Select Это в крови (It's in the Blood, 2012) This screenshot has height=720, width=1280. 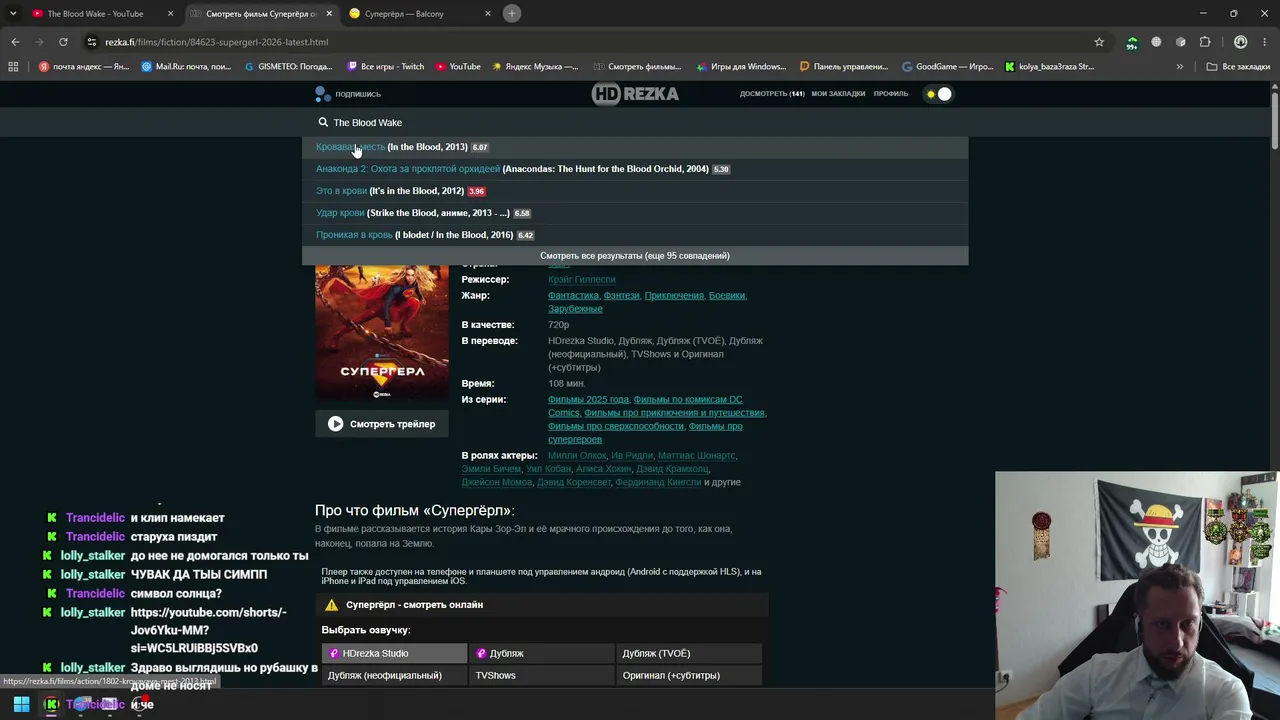tap(635, 191)
